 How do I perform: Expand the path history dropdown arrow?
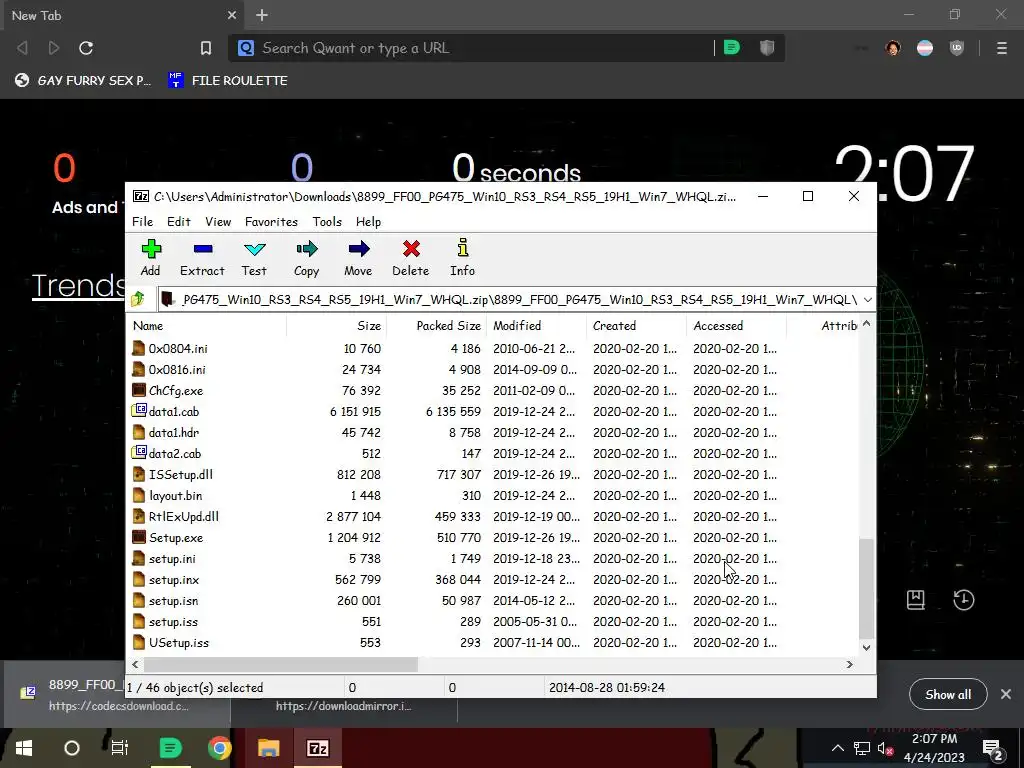[x=867, y=300]
